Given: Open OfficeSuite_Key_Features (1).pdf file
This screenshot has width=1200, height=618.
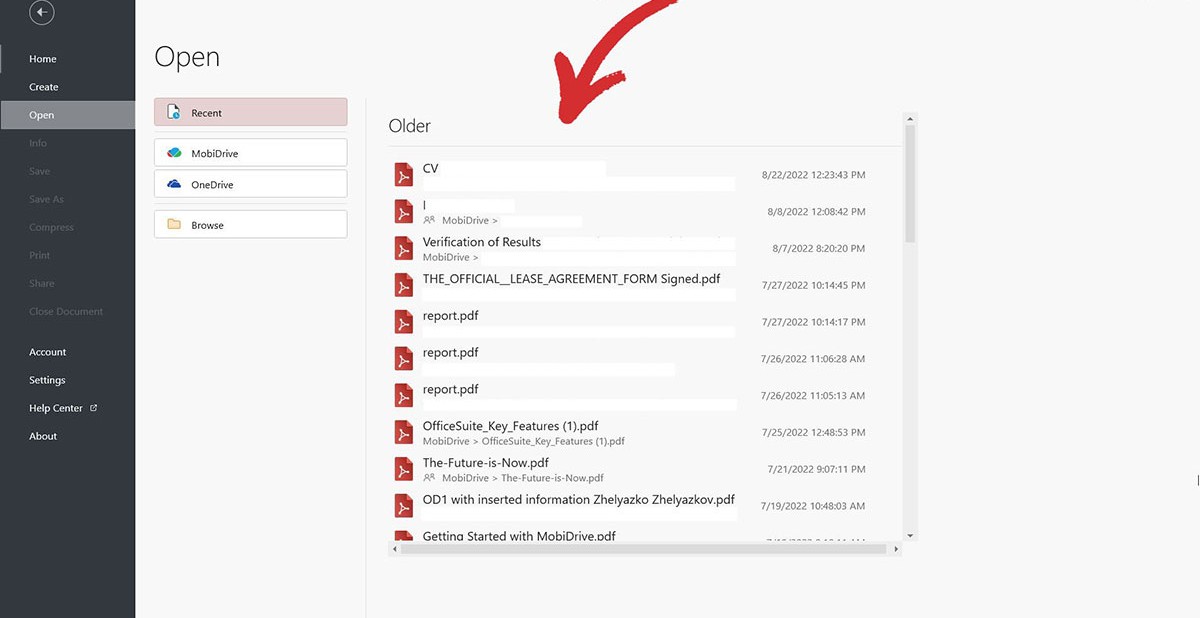Looking at the screenshot, I should [x=510, y=426].
